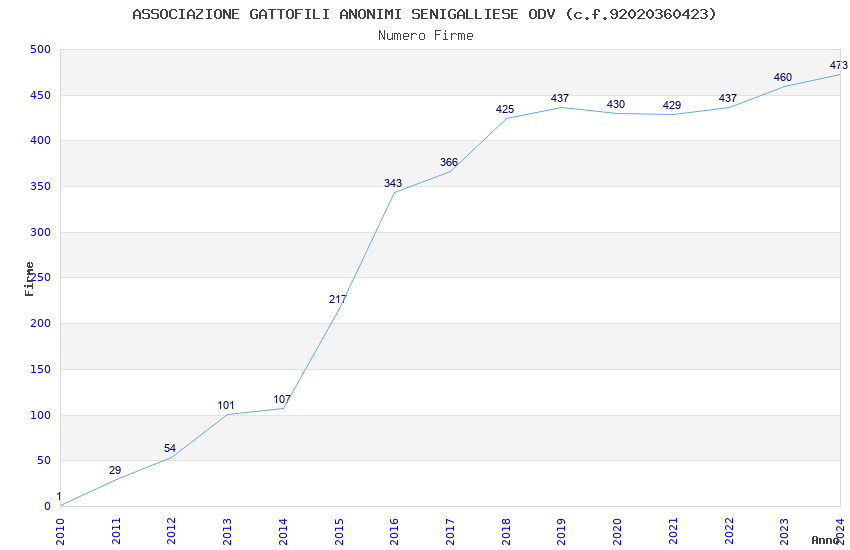Click the x-axis year 2022
The image size is (850, 550).
point(729,531)
